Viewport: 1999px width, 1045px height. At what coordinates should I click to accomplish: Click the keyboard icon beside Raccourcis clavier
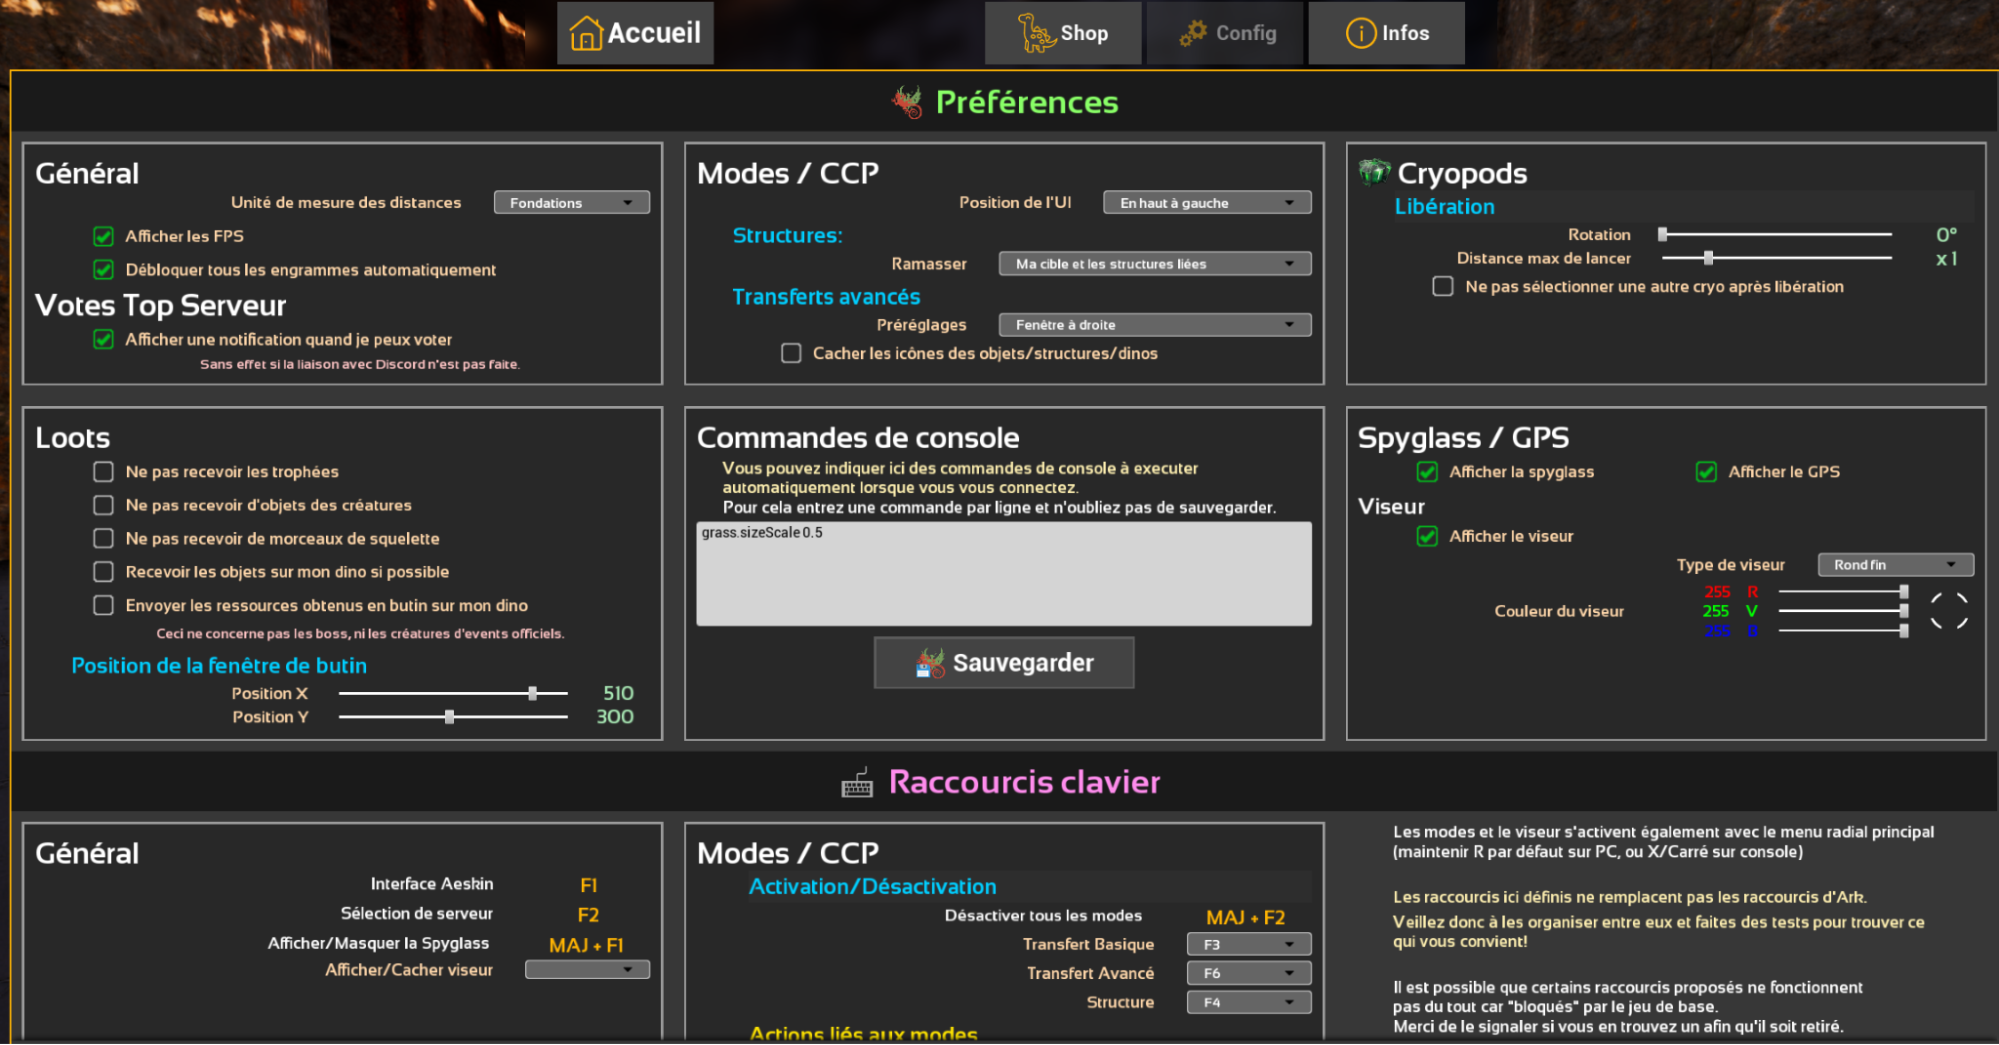click(857, 783)
